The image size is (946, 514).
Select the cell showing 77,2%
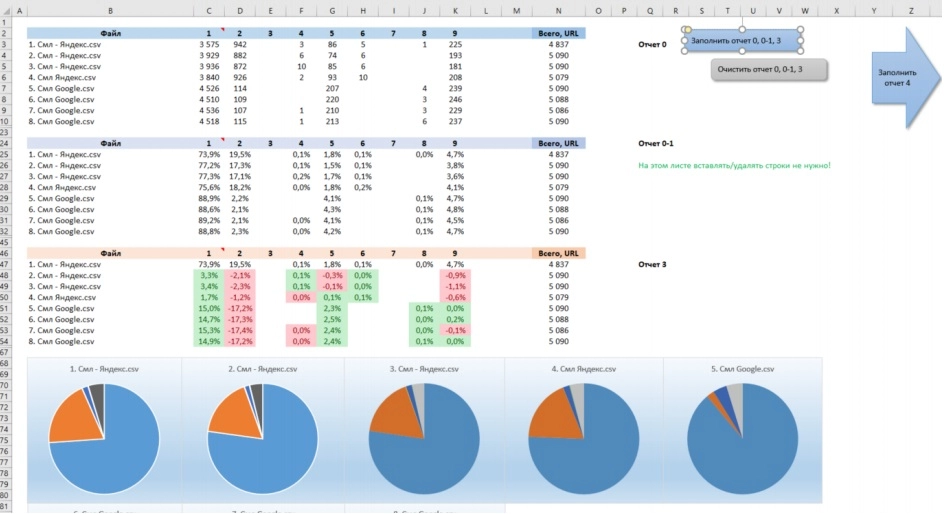(x=209, y=165)
